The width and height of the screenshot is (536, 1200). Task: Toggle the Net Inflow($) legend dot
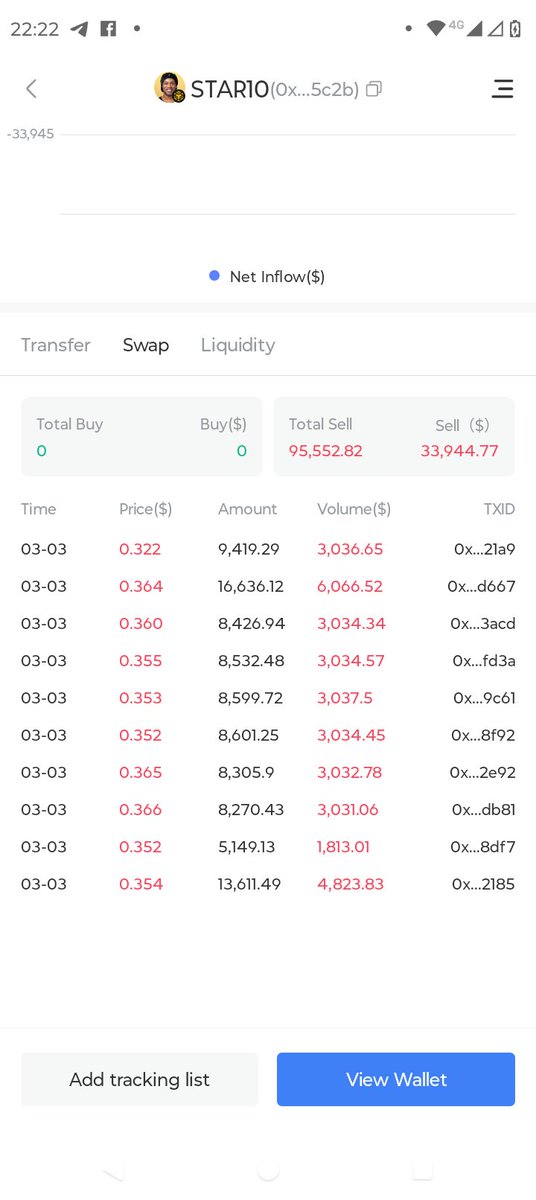(x=214, y=276)
